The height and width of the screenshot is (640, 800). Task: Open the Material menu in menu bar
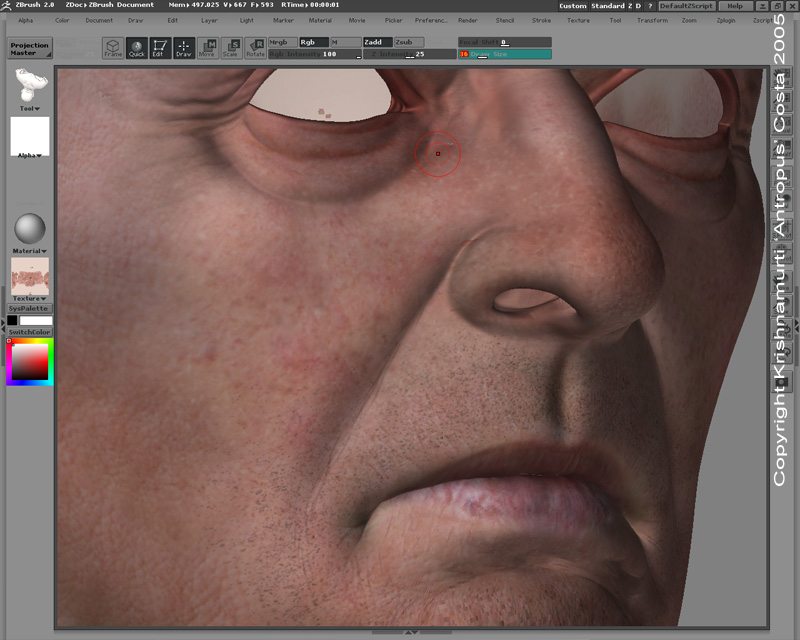[320, 20]
